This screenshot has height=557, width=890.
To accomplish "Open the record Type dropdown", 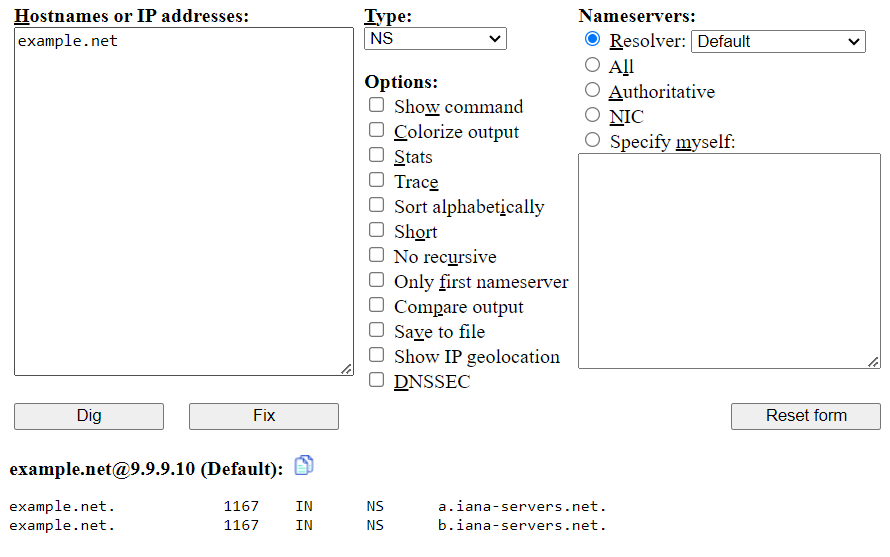I will 435,38.
